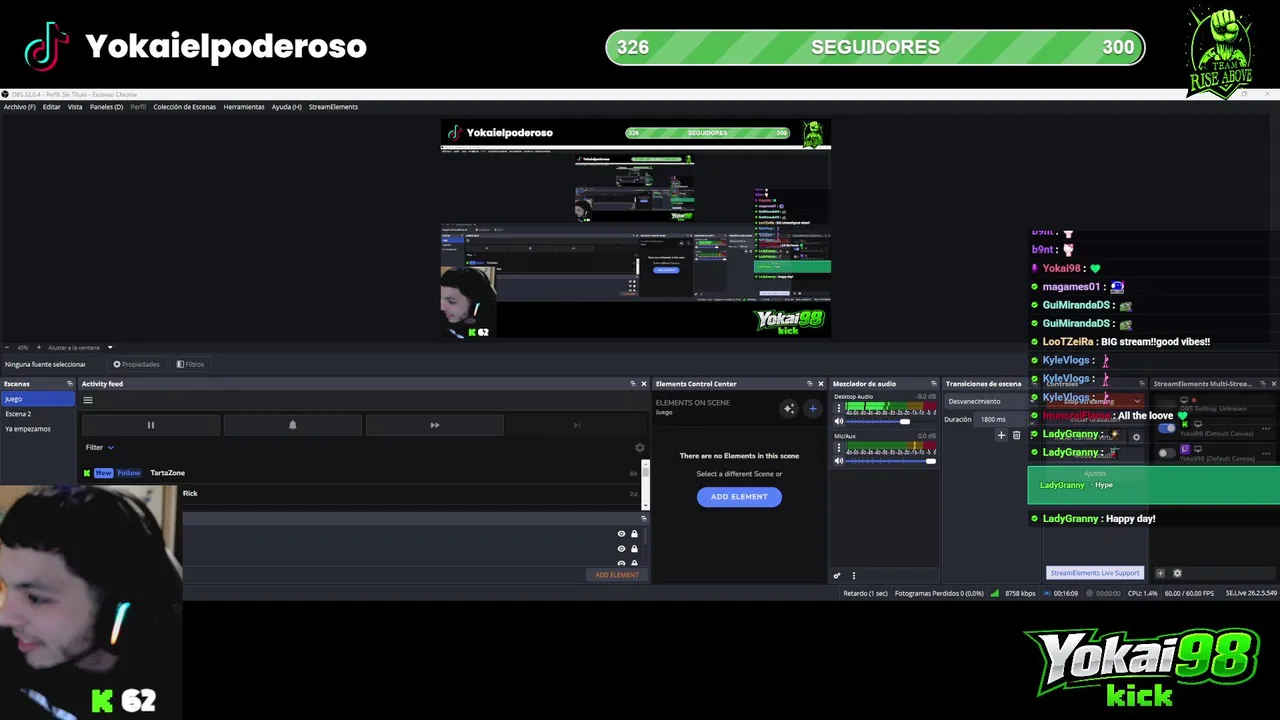The image size is (1280, 720).
Task: Mute Desktop Audio speaker icon
Action: [839, 422]
